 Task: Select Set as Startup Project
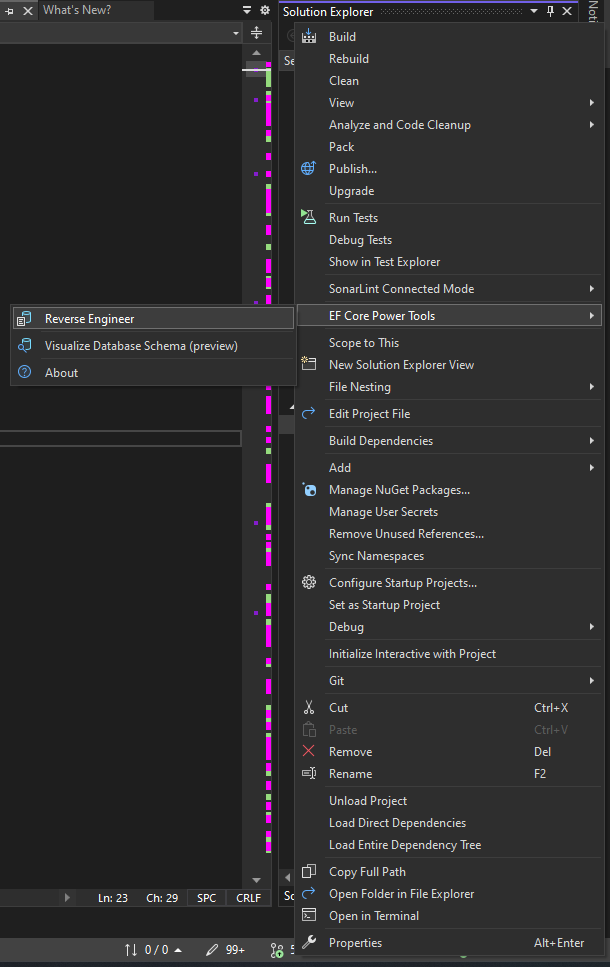pyautogui.click(x=384, y=605)
